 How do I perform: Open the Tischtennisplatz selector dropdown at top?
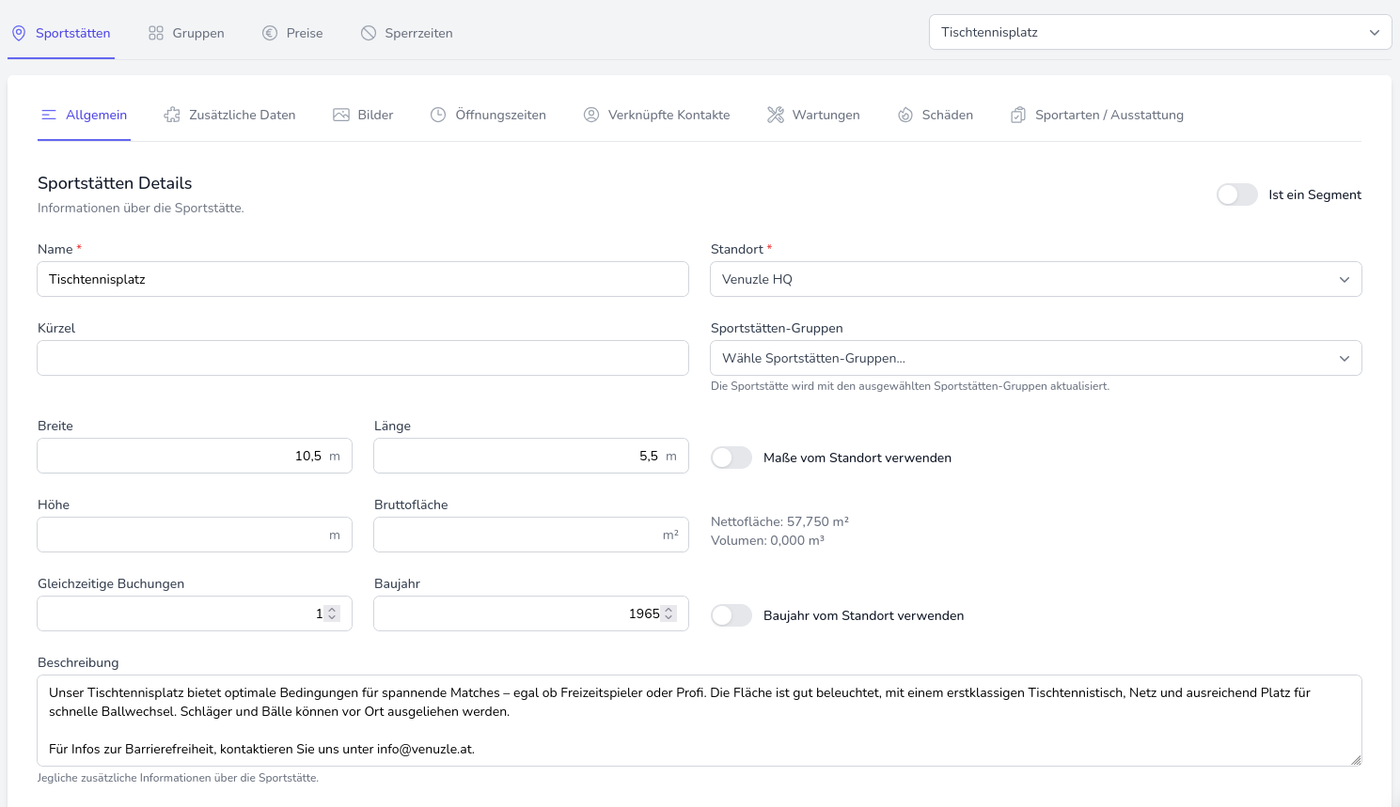(x=1160, y=32)
